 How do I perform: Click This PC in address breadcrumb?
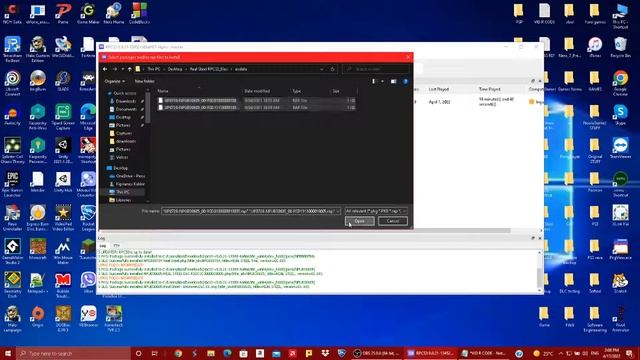[x=154, y=69]
